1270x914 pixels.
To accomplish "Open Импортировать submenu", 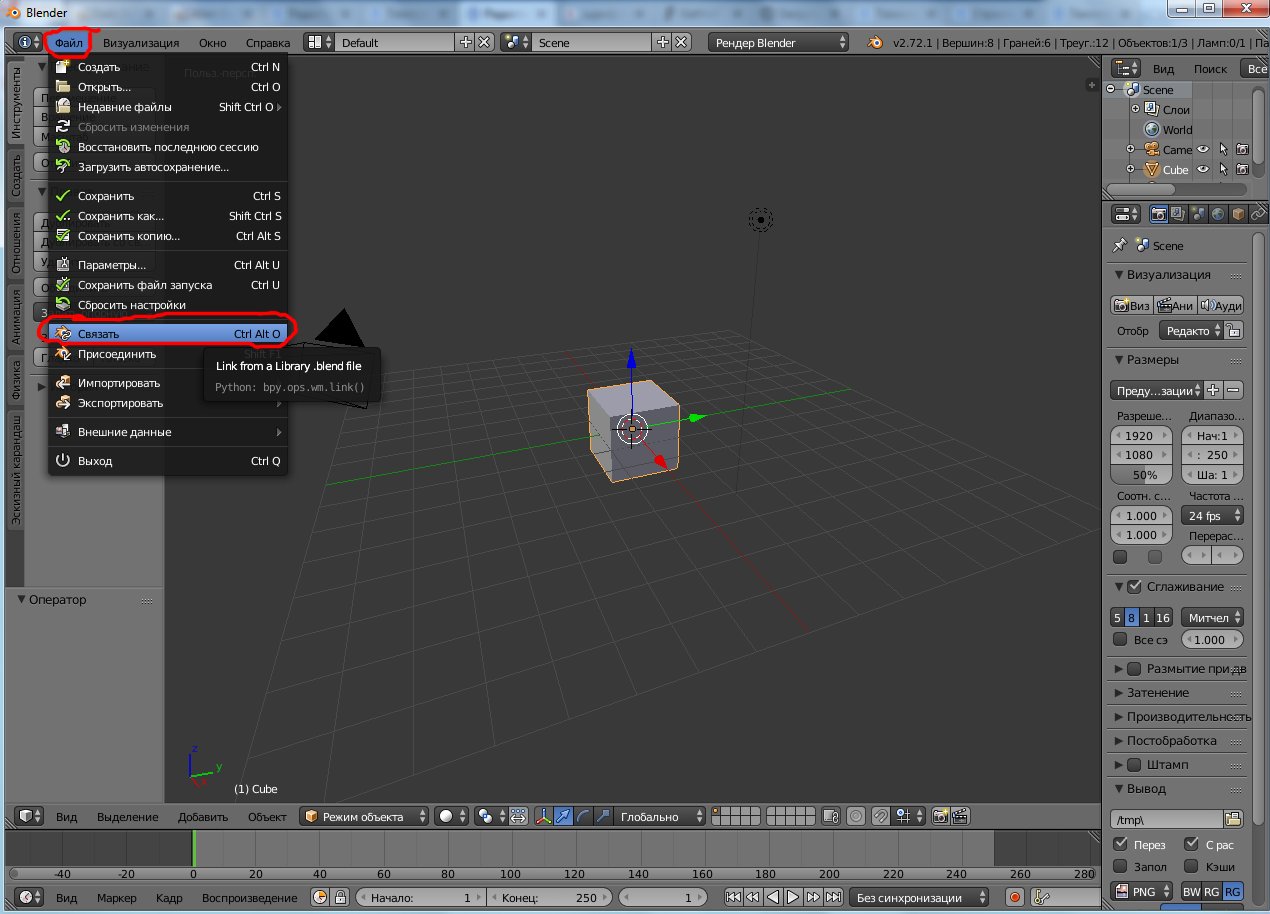I will point(168,383).
